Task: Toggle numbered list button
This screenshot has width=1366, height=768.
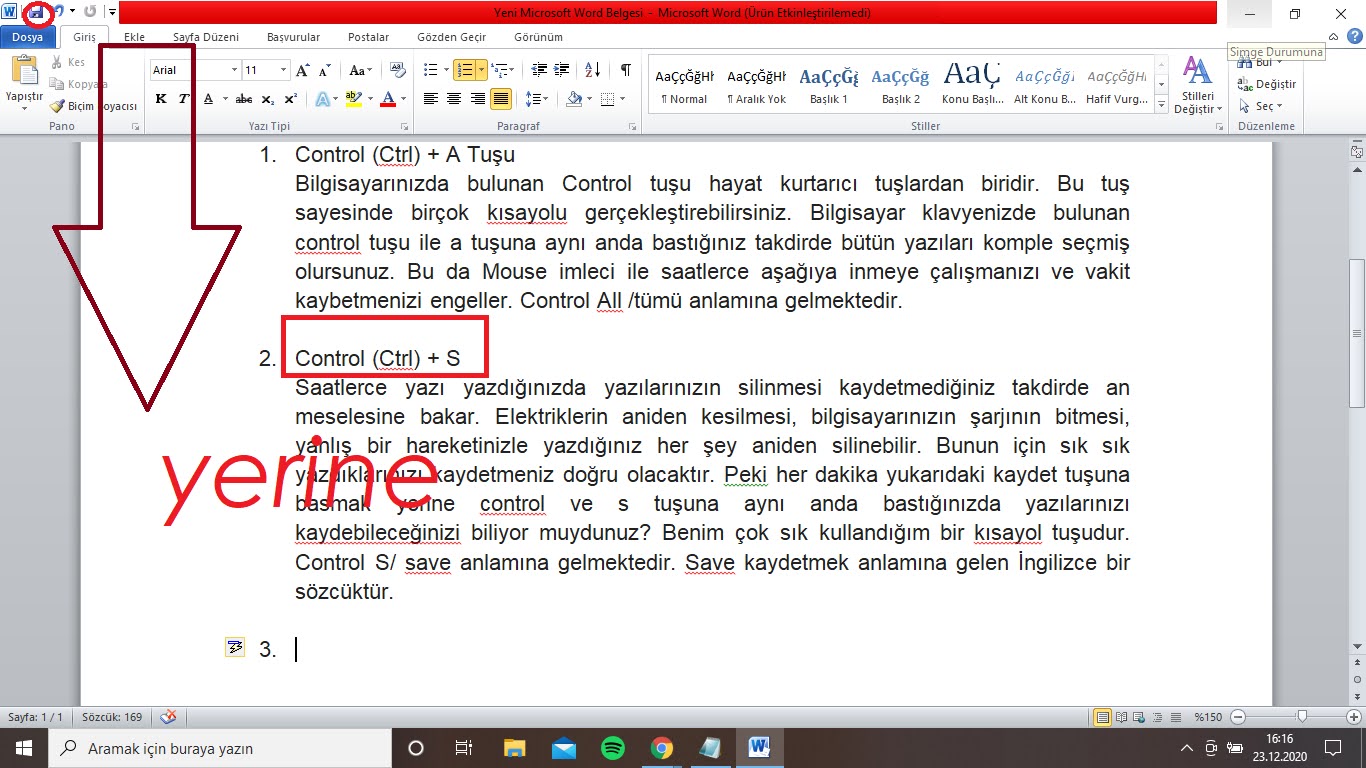Action: tap(464, 70)
